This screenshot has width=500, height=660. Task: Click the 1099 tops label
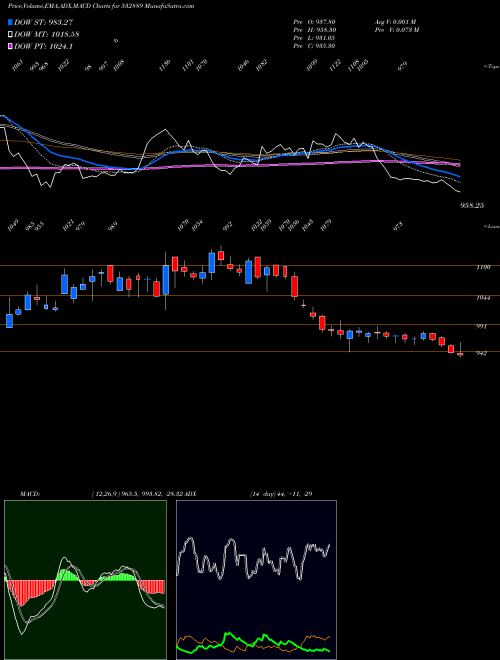(x=312, y=65)
